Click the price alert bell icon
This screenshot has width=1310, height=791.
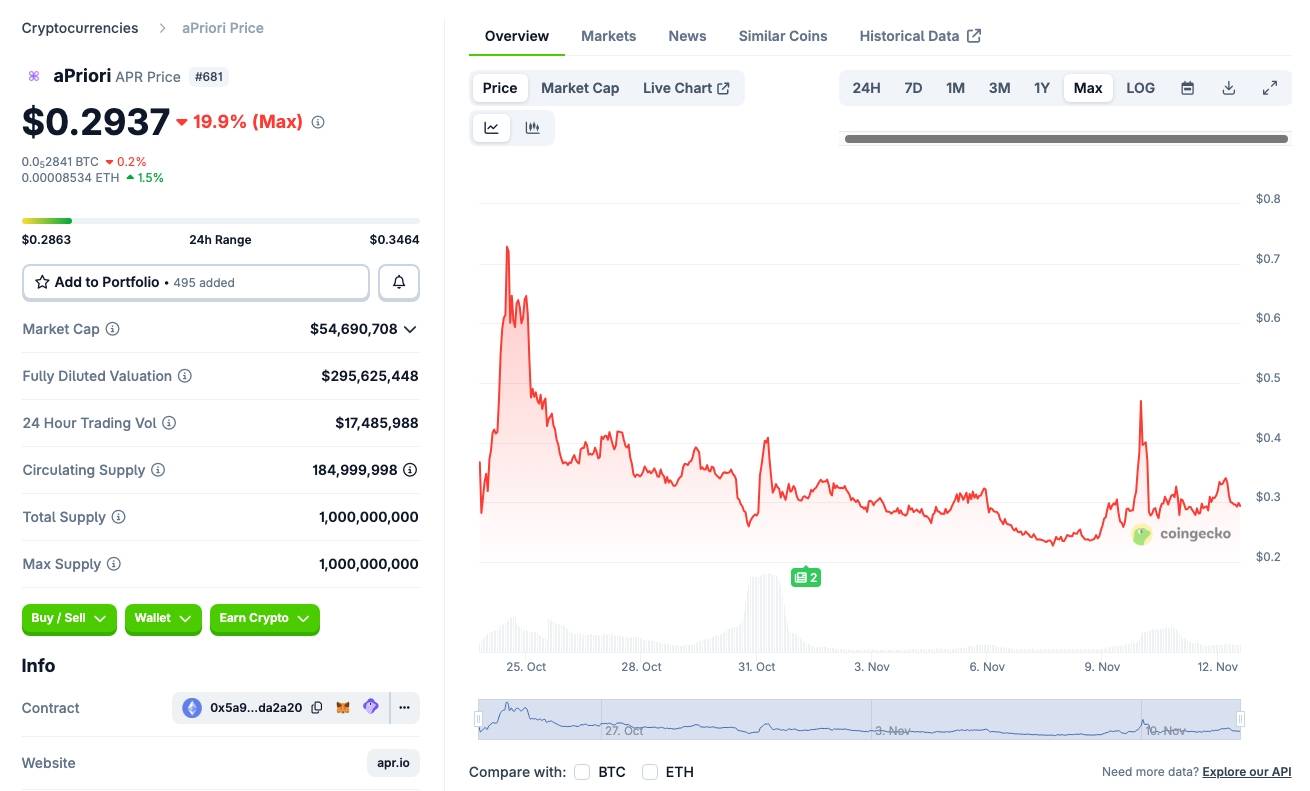pos(399,283)
